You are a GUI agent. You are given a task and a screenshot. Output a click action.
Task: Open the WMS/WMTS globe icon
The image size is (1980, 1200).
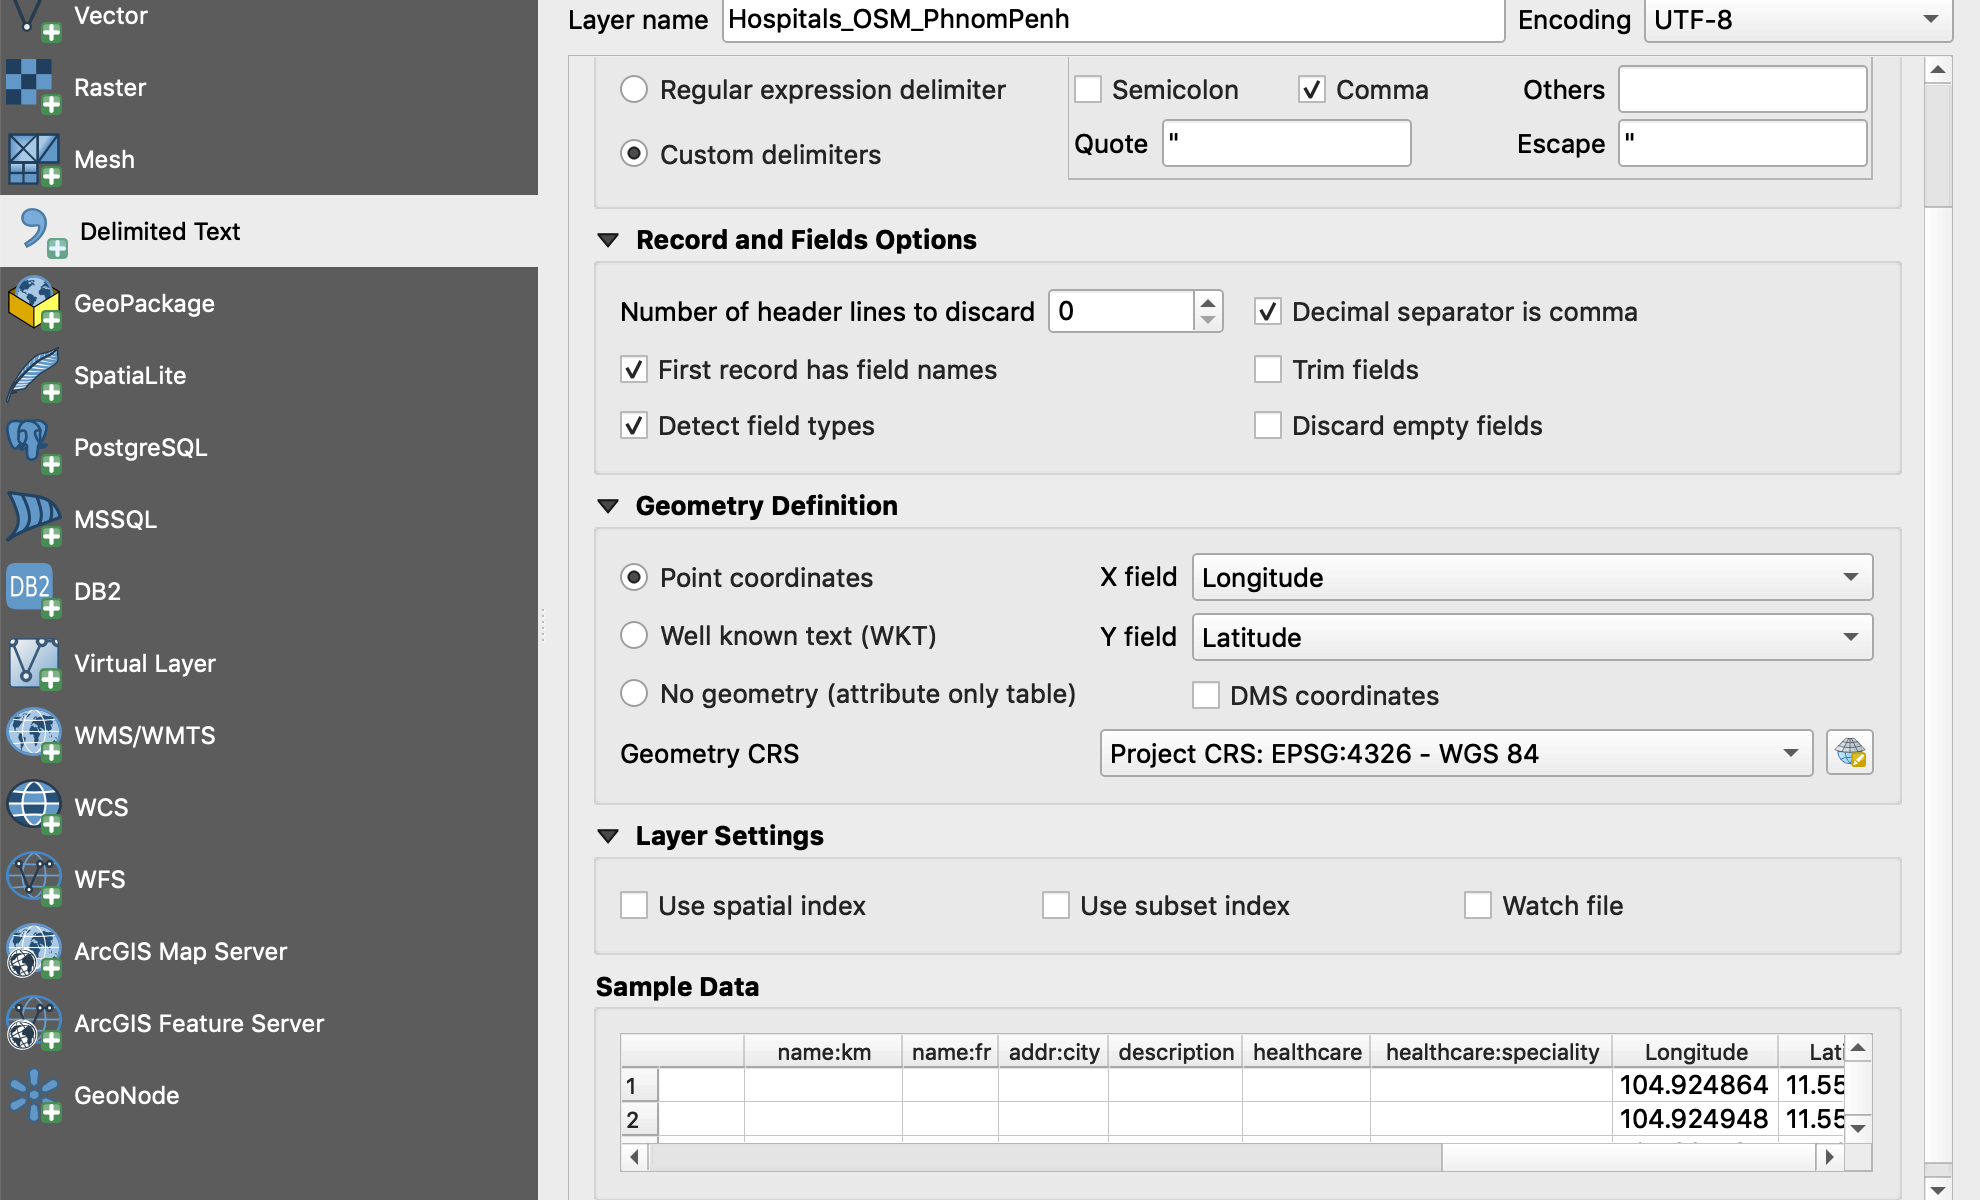coord(34,735)
